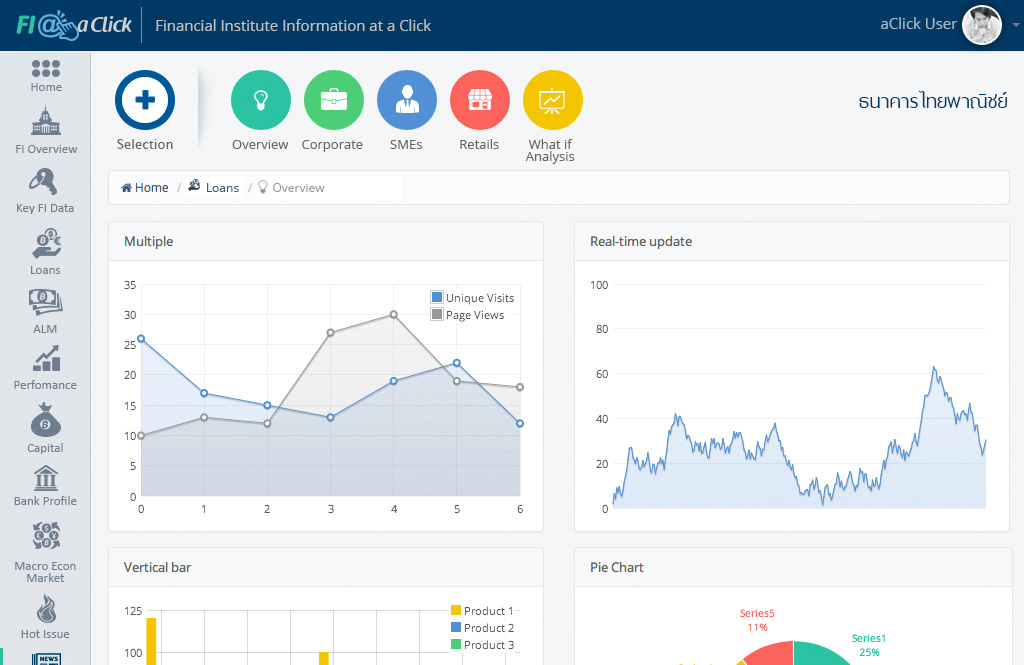Open ALM banknotes icon
This screenshot has width=1024, height=665.
point(45,302)
